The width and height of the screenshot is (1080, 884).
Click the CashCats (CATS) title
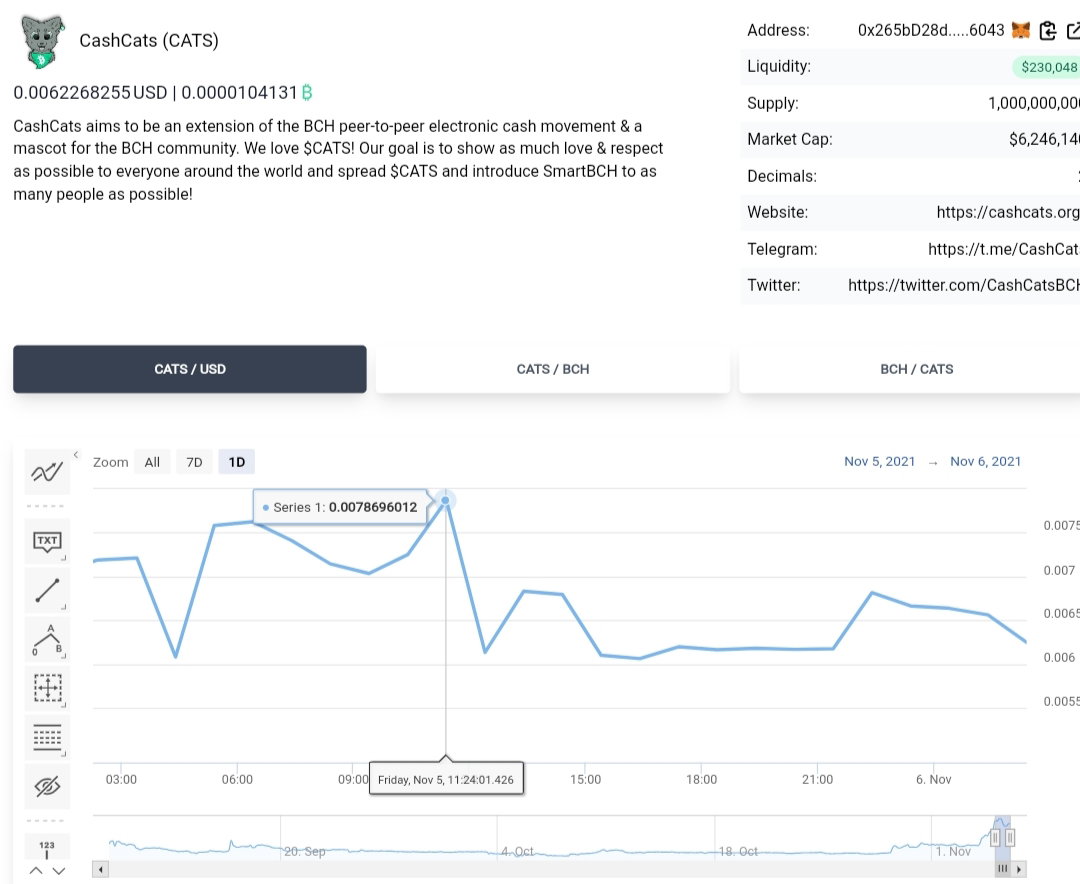[x=149, y=41]
